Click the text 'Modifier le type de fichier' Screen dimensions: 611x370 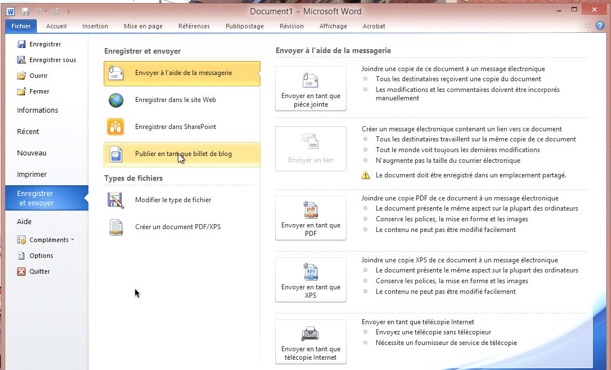[173, 200]
